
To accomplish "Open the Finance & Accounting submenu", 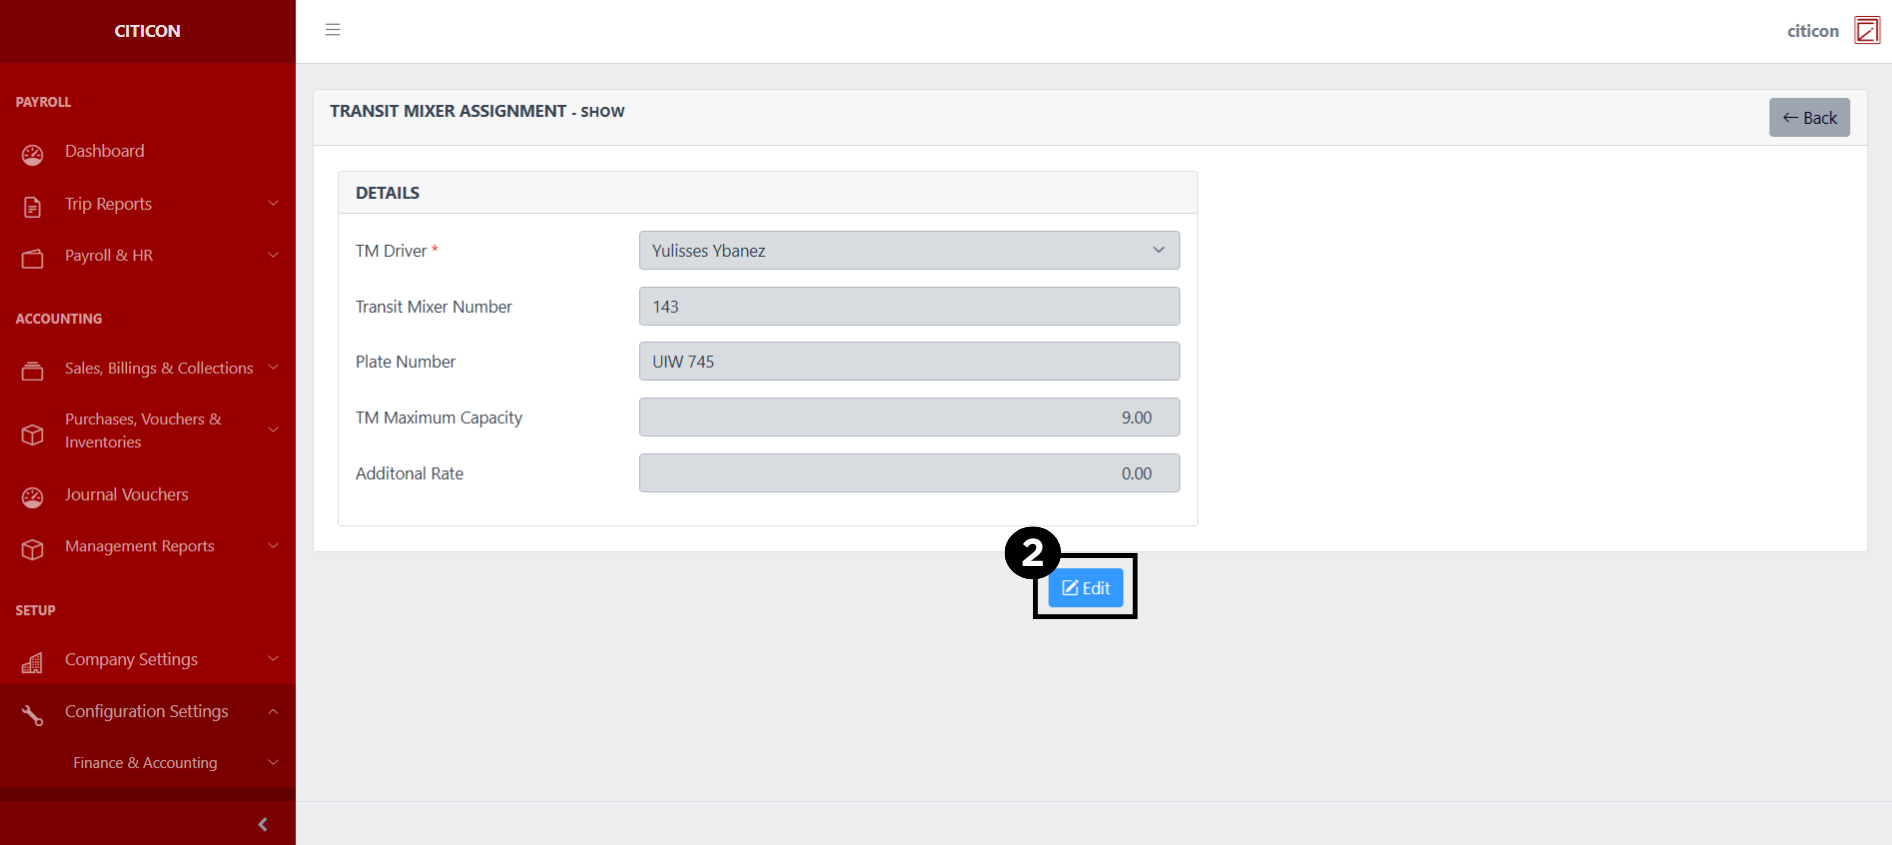I will 148,762.
